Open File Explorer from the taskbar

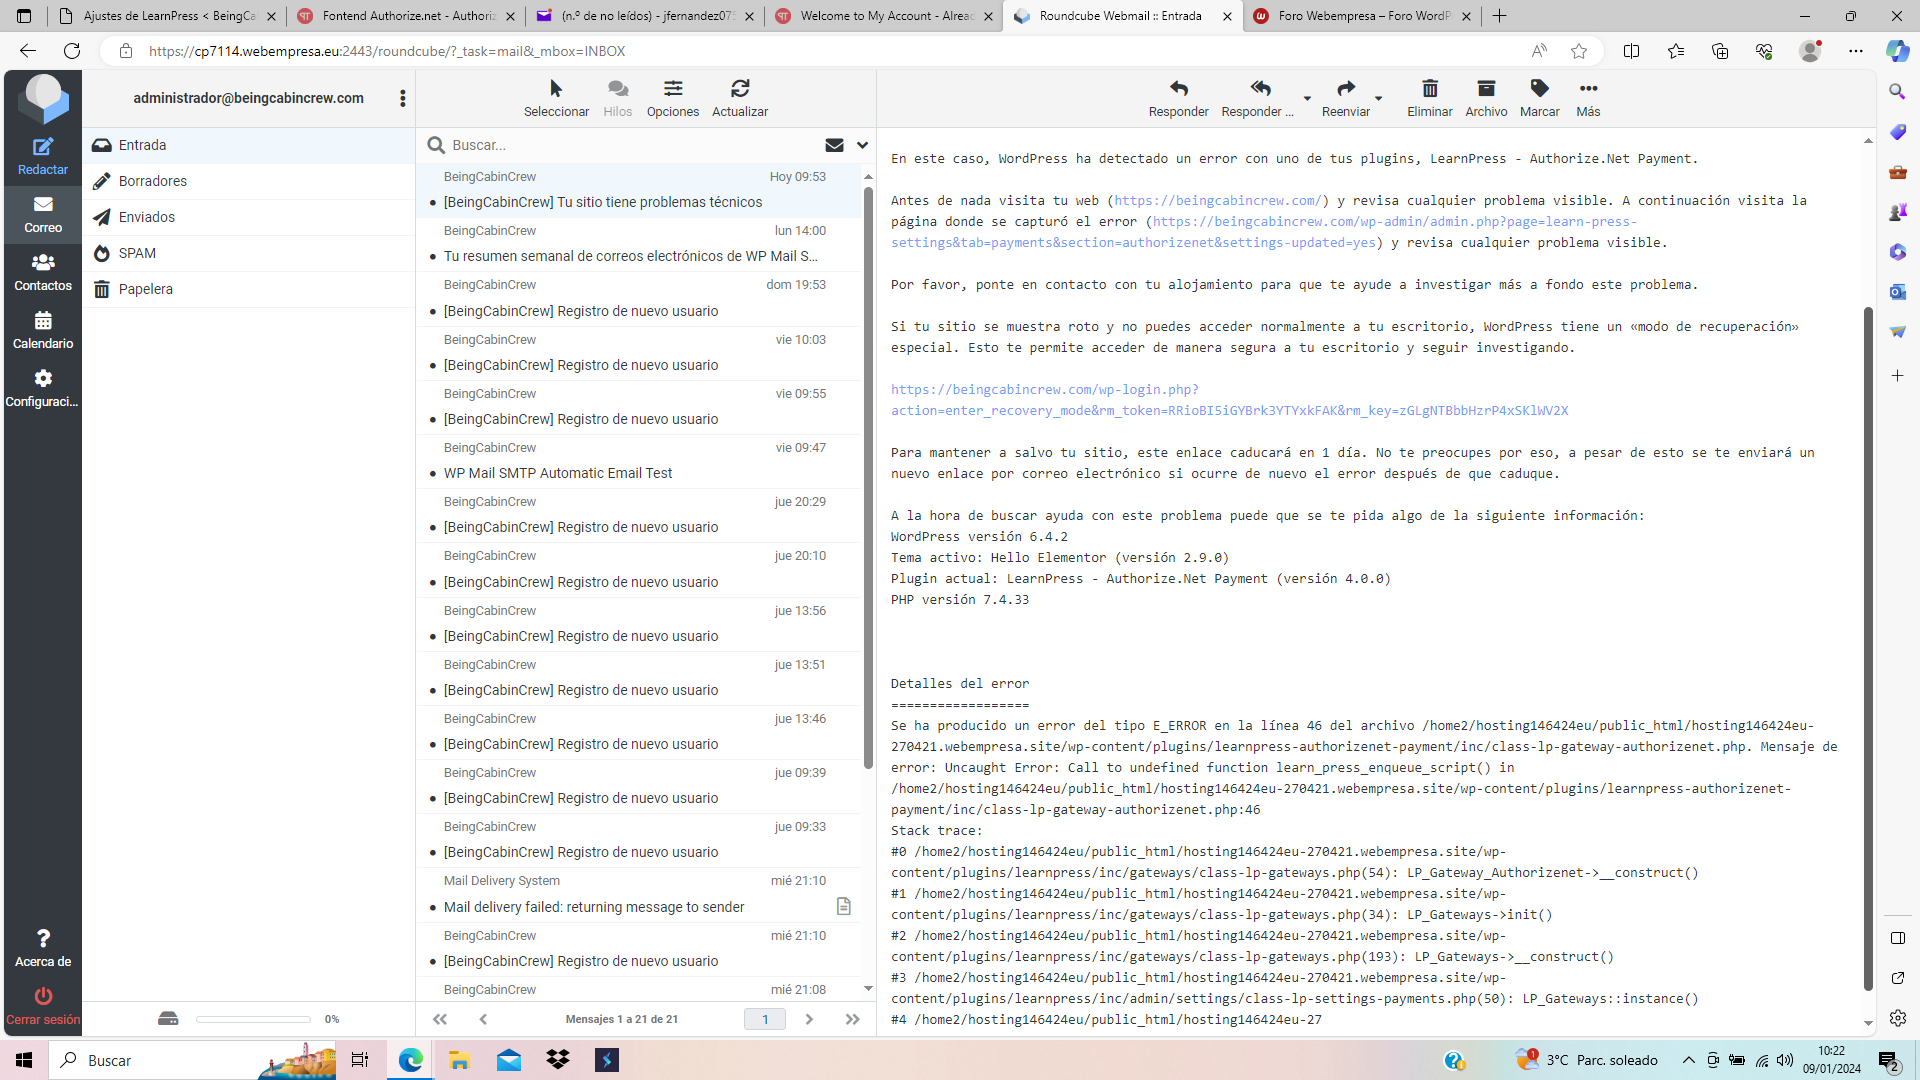click(x=459, y=1060)
